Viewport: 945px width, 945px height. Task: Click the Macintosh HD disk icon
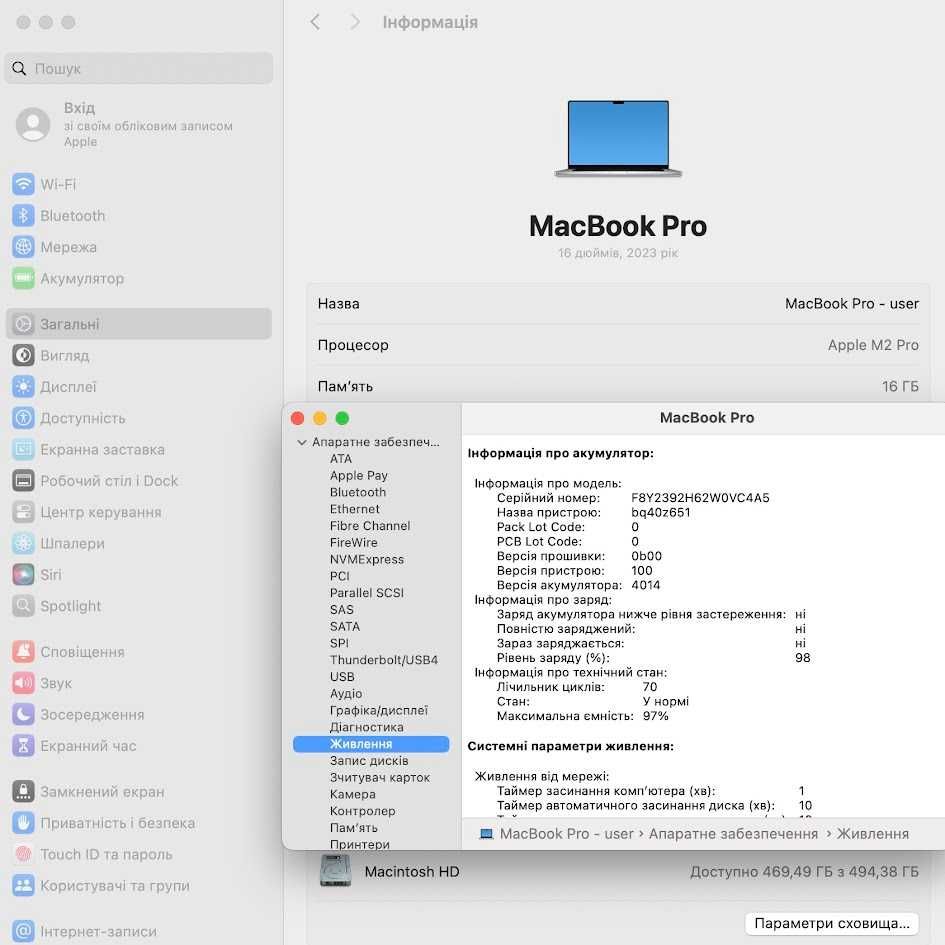pos(336,871)
